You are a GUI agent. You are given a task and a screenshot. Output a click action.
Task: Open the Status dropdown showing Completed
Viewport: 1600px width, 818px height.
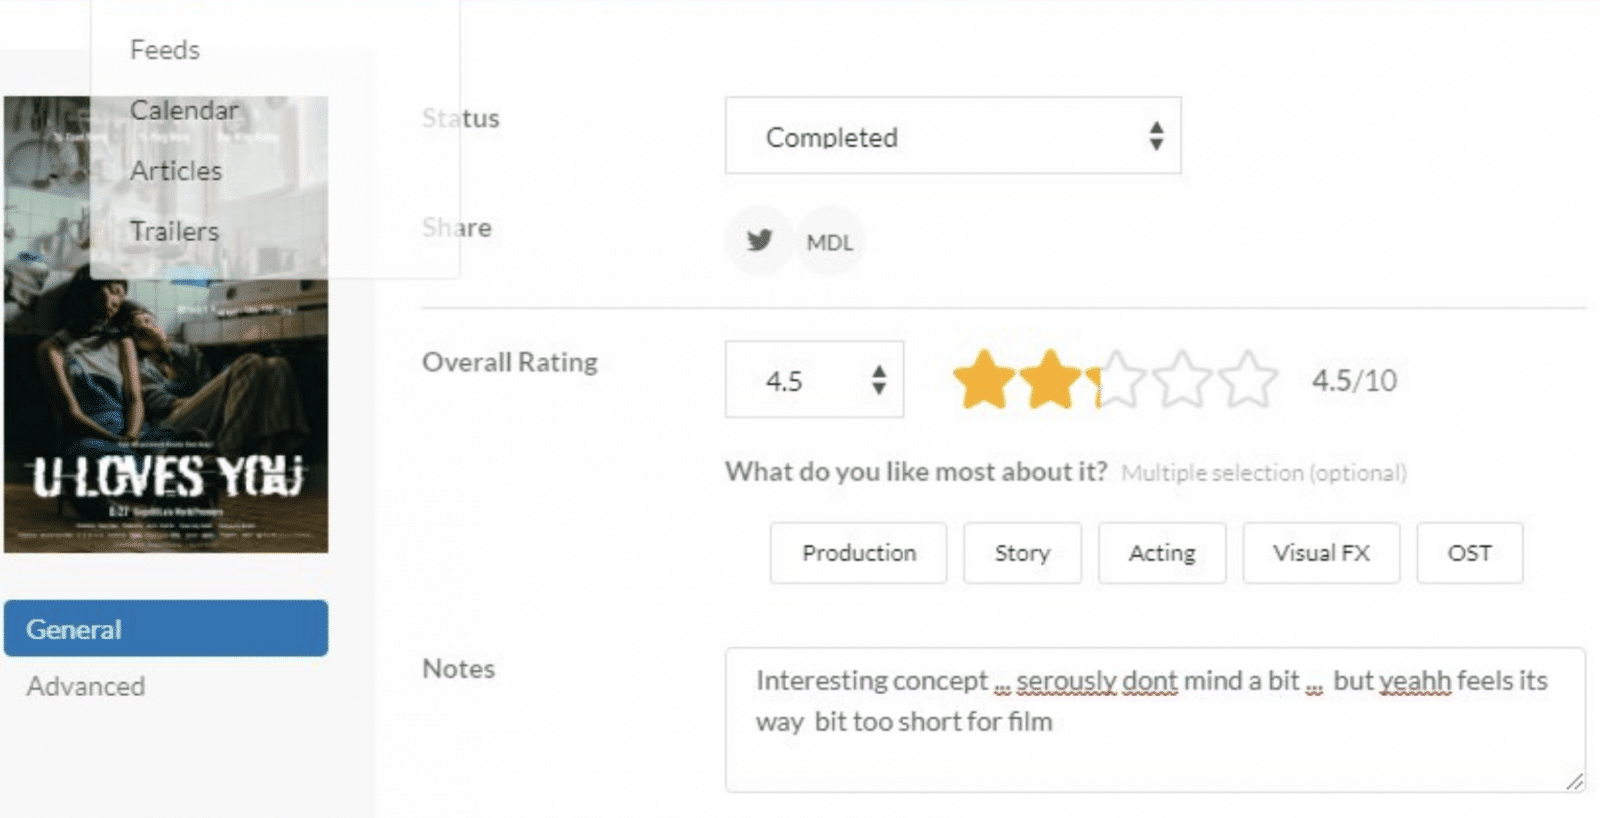(952, 136)
